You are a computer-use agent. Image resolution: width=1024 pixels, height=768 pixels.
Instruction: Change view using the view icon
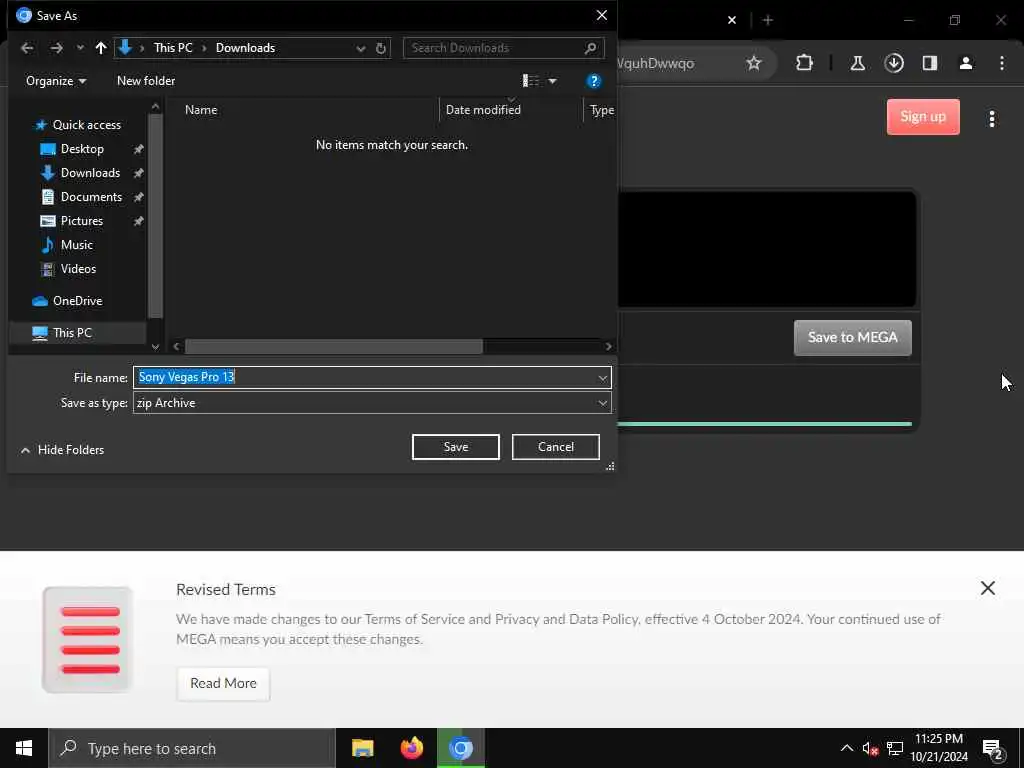point(530,81)
